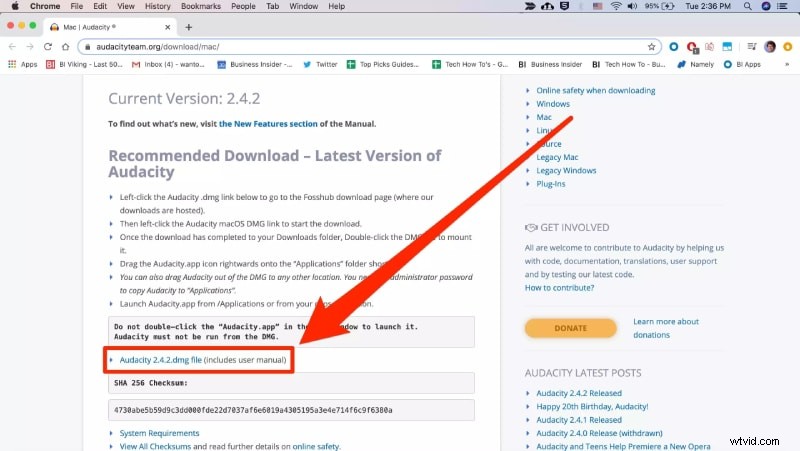Click the browser forward arrow

coord(30,46)
